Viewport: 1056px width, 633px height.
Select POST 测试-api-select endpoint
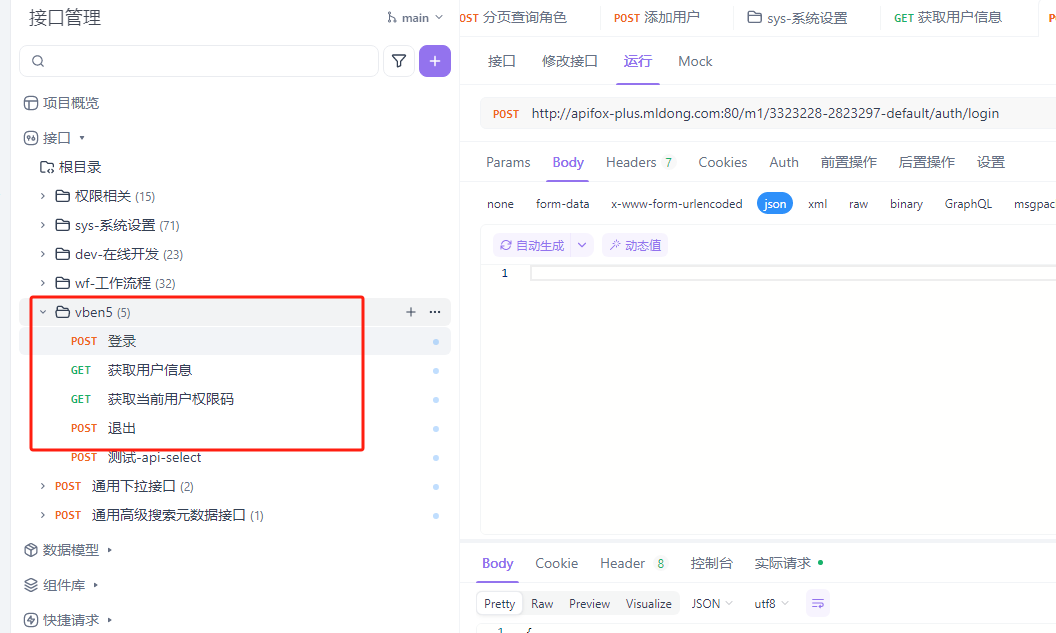(235, 457)
